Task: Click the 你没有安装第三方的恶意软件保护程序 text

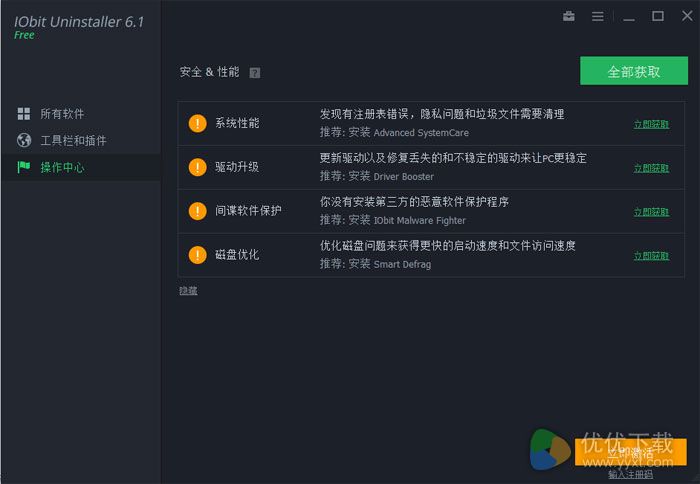Action: coord(414,201)
